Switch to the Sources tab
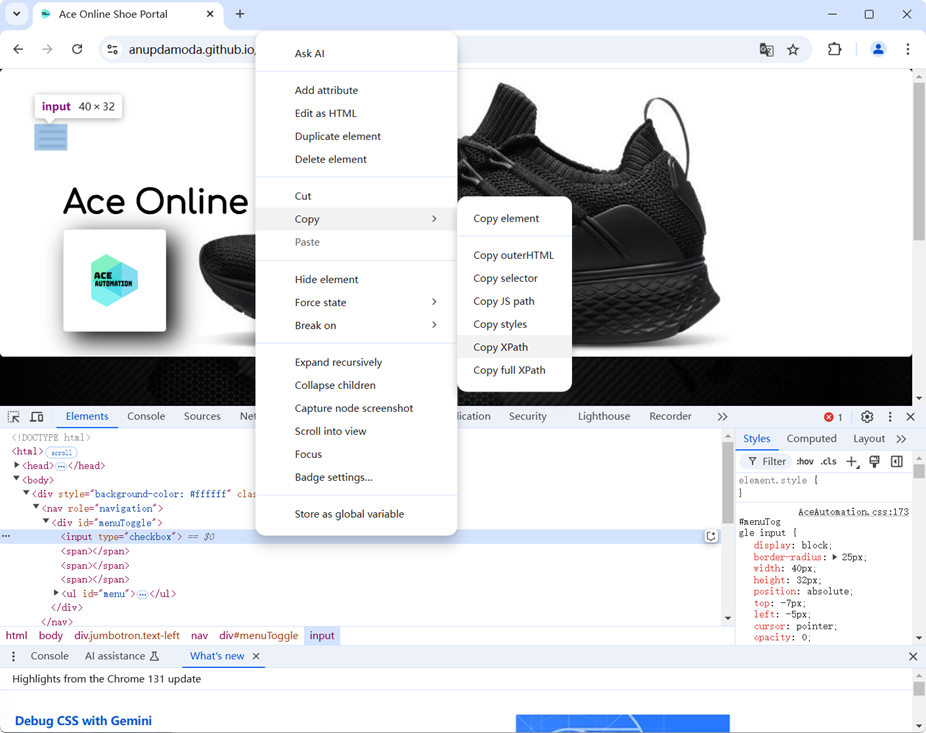 (202, 416)
